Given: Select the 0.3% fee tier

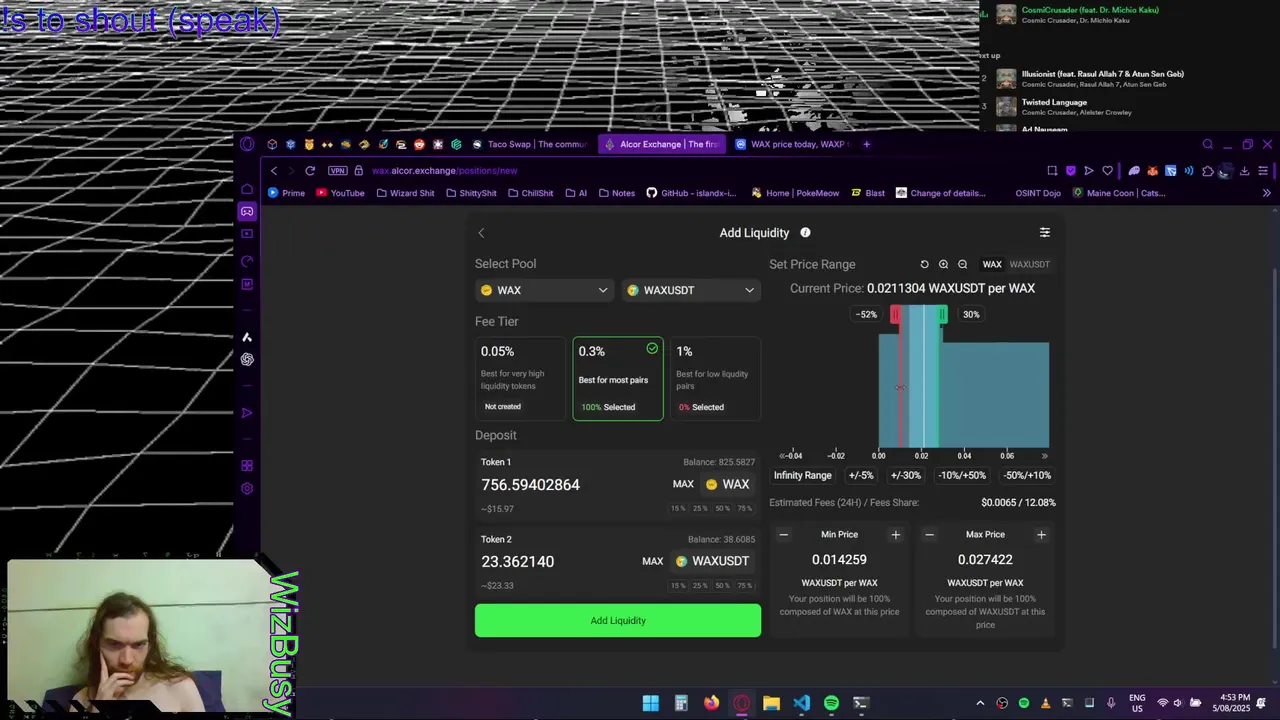Looking at the screenshot, I should click(x=618, y=379).
